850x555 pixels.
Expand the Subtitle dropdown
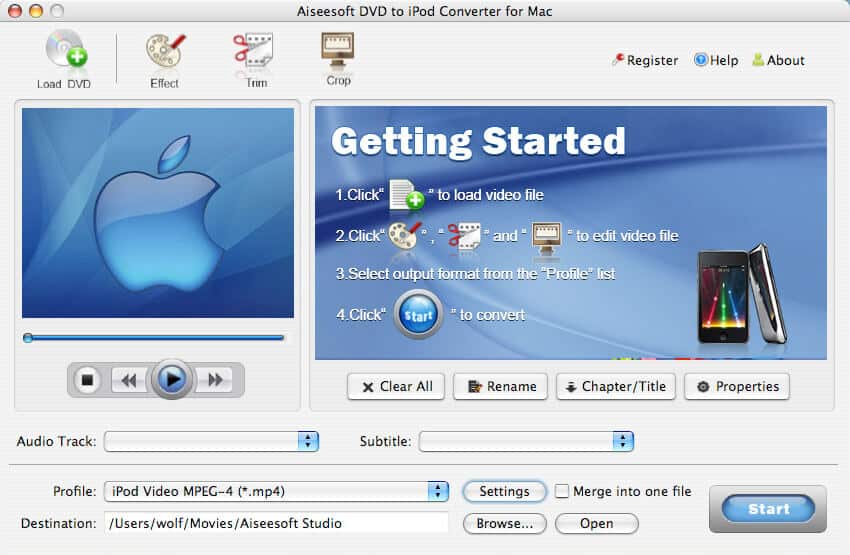(x=526, y=441)
